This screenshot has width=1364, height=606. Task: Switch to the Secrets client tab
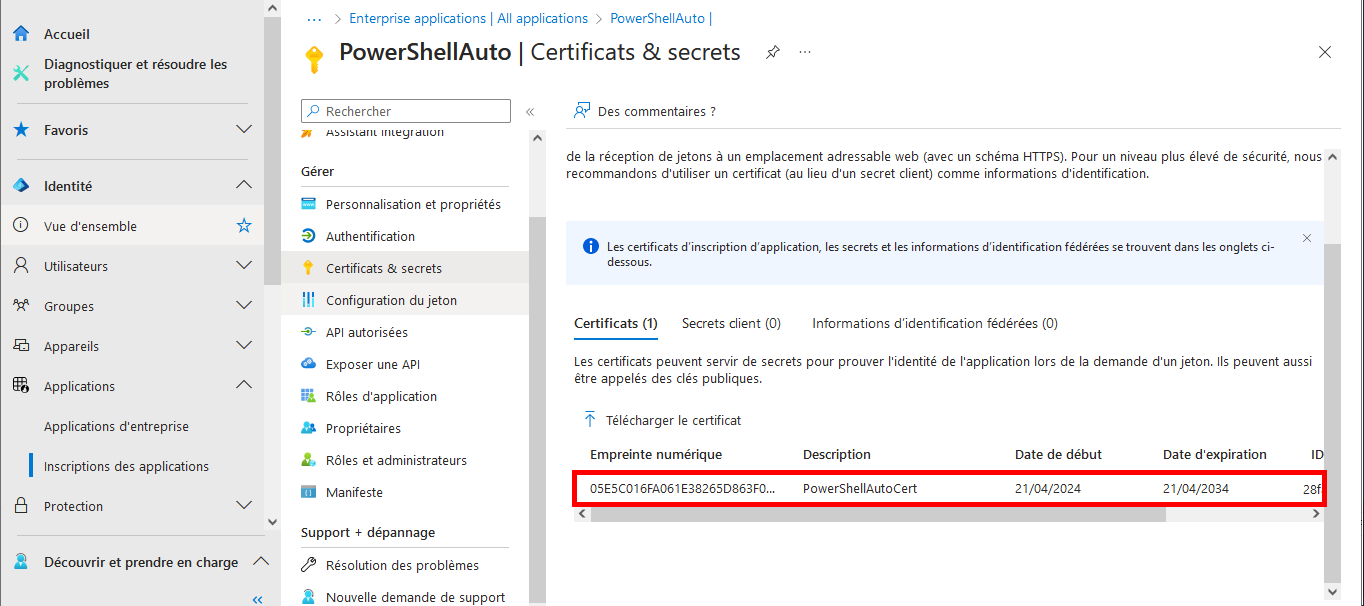728,322
